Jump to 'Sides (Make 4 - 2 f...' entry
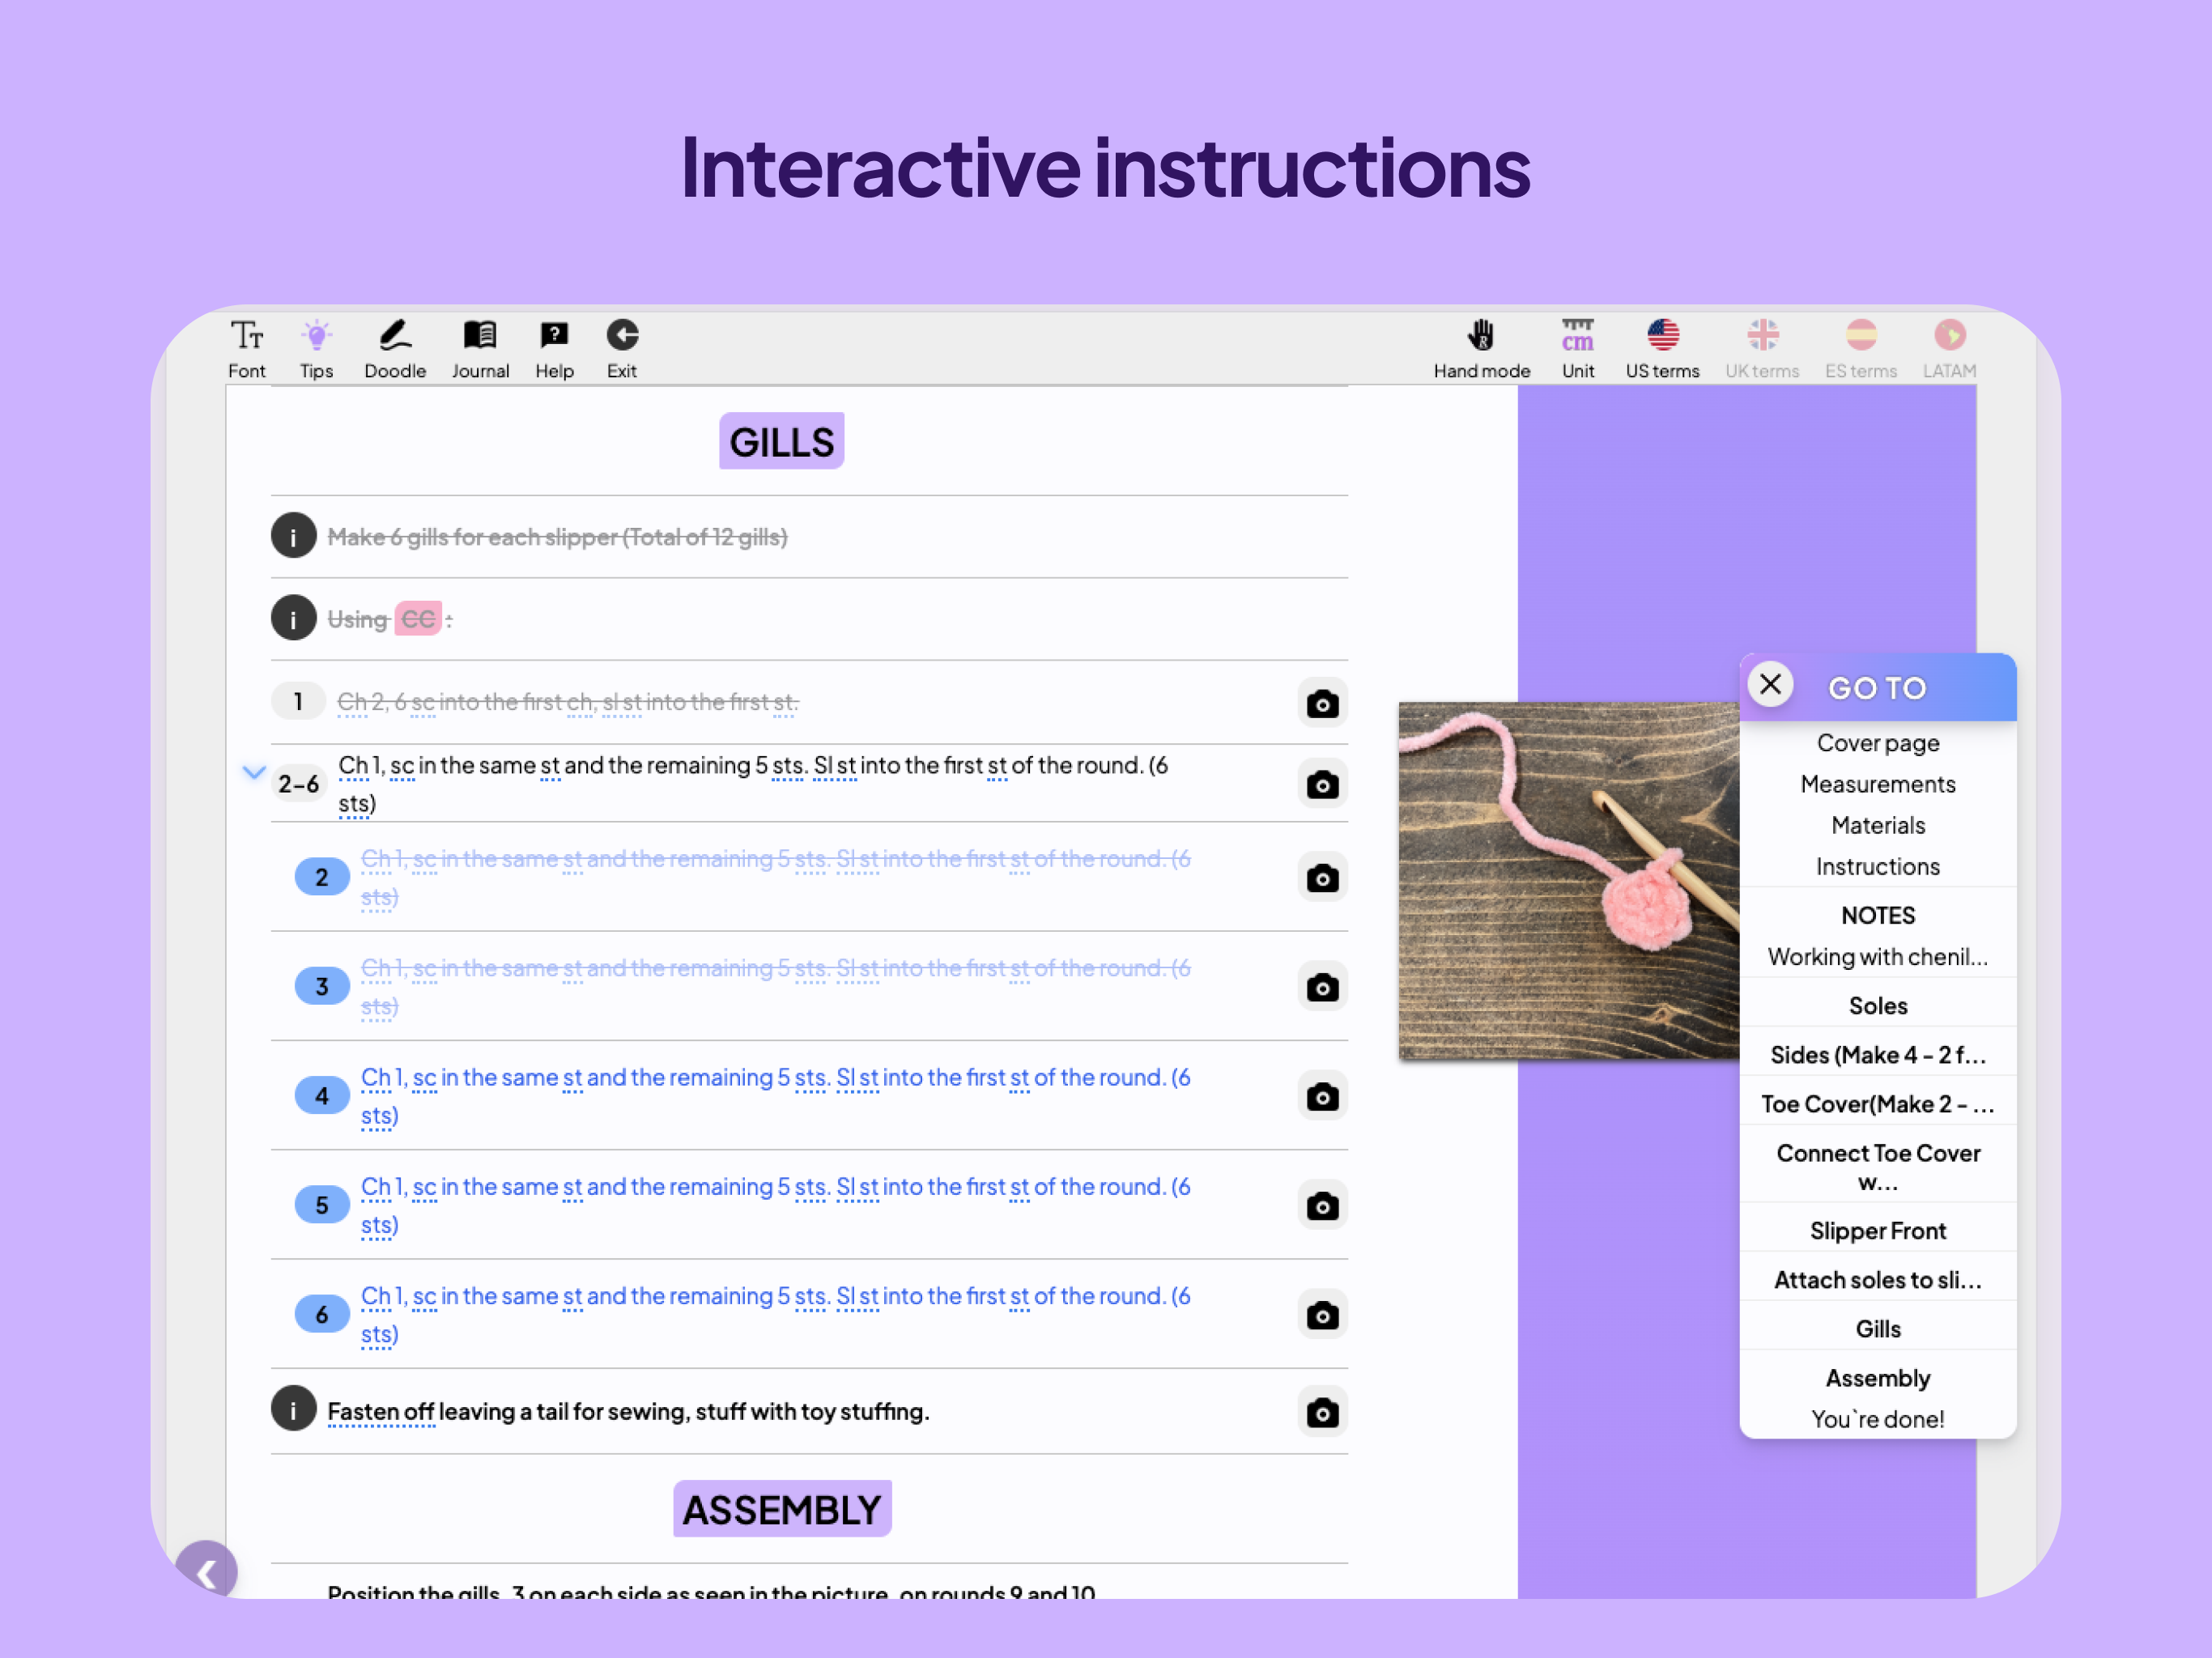 (1877, 1054)
